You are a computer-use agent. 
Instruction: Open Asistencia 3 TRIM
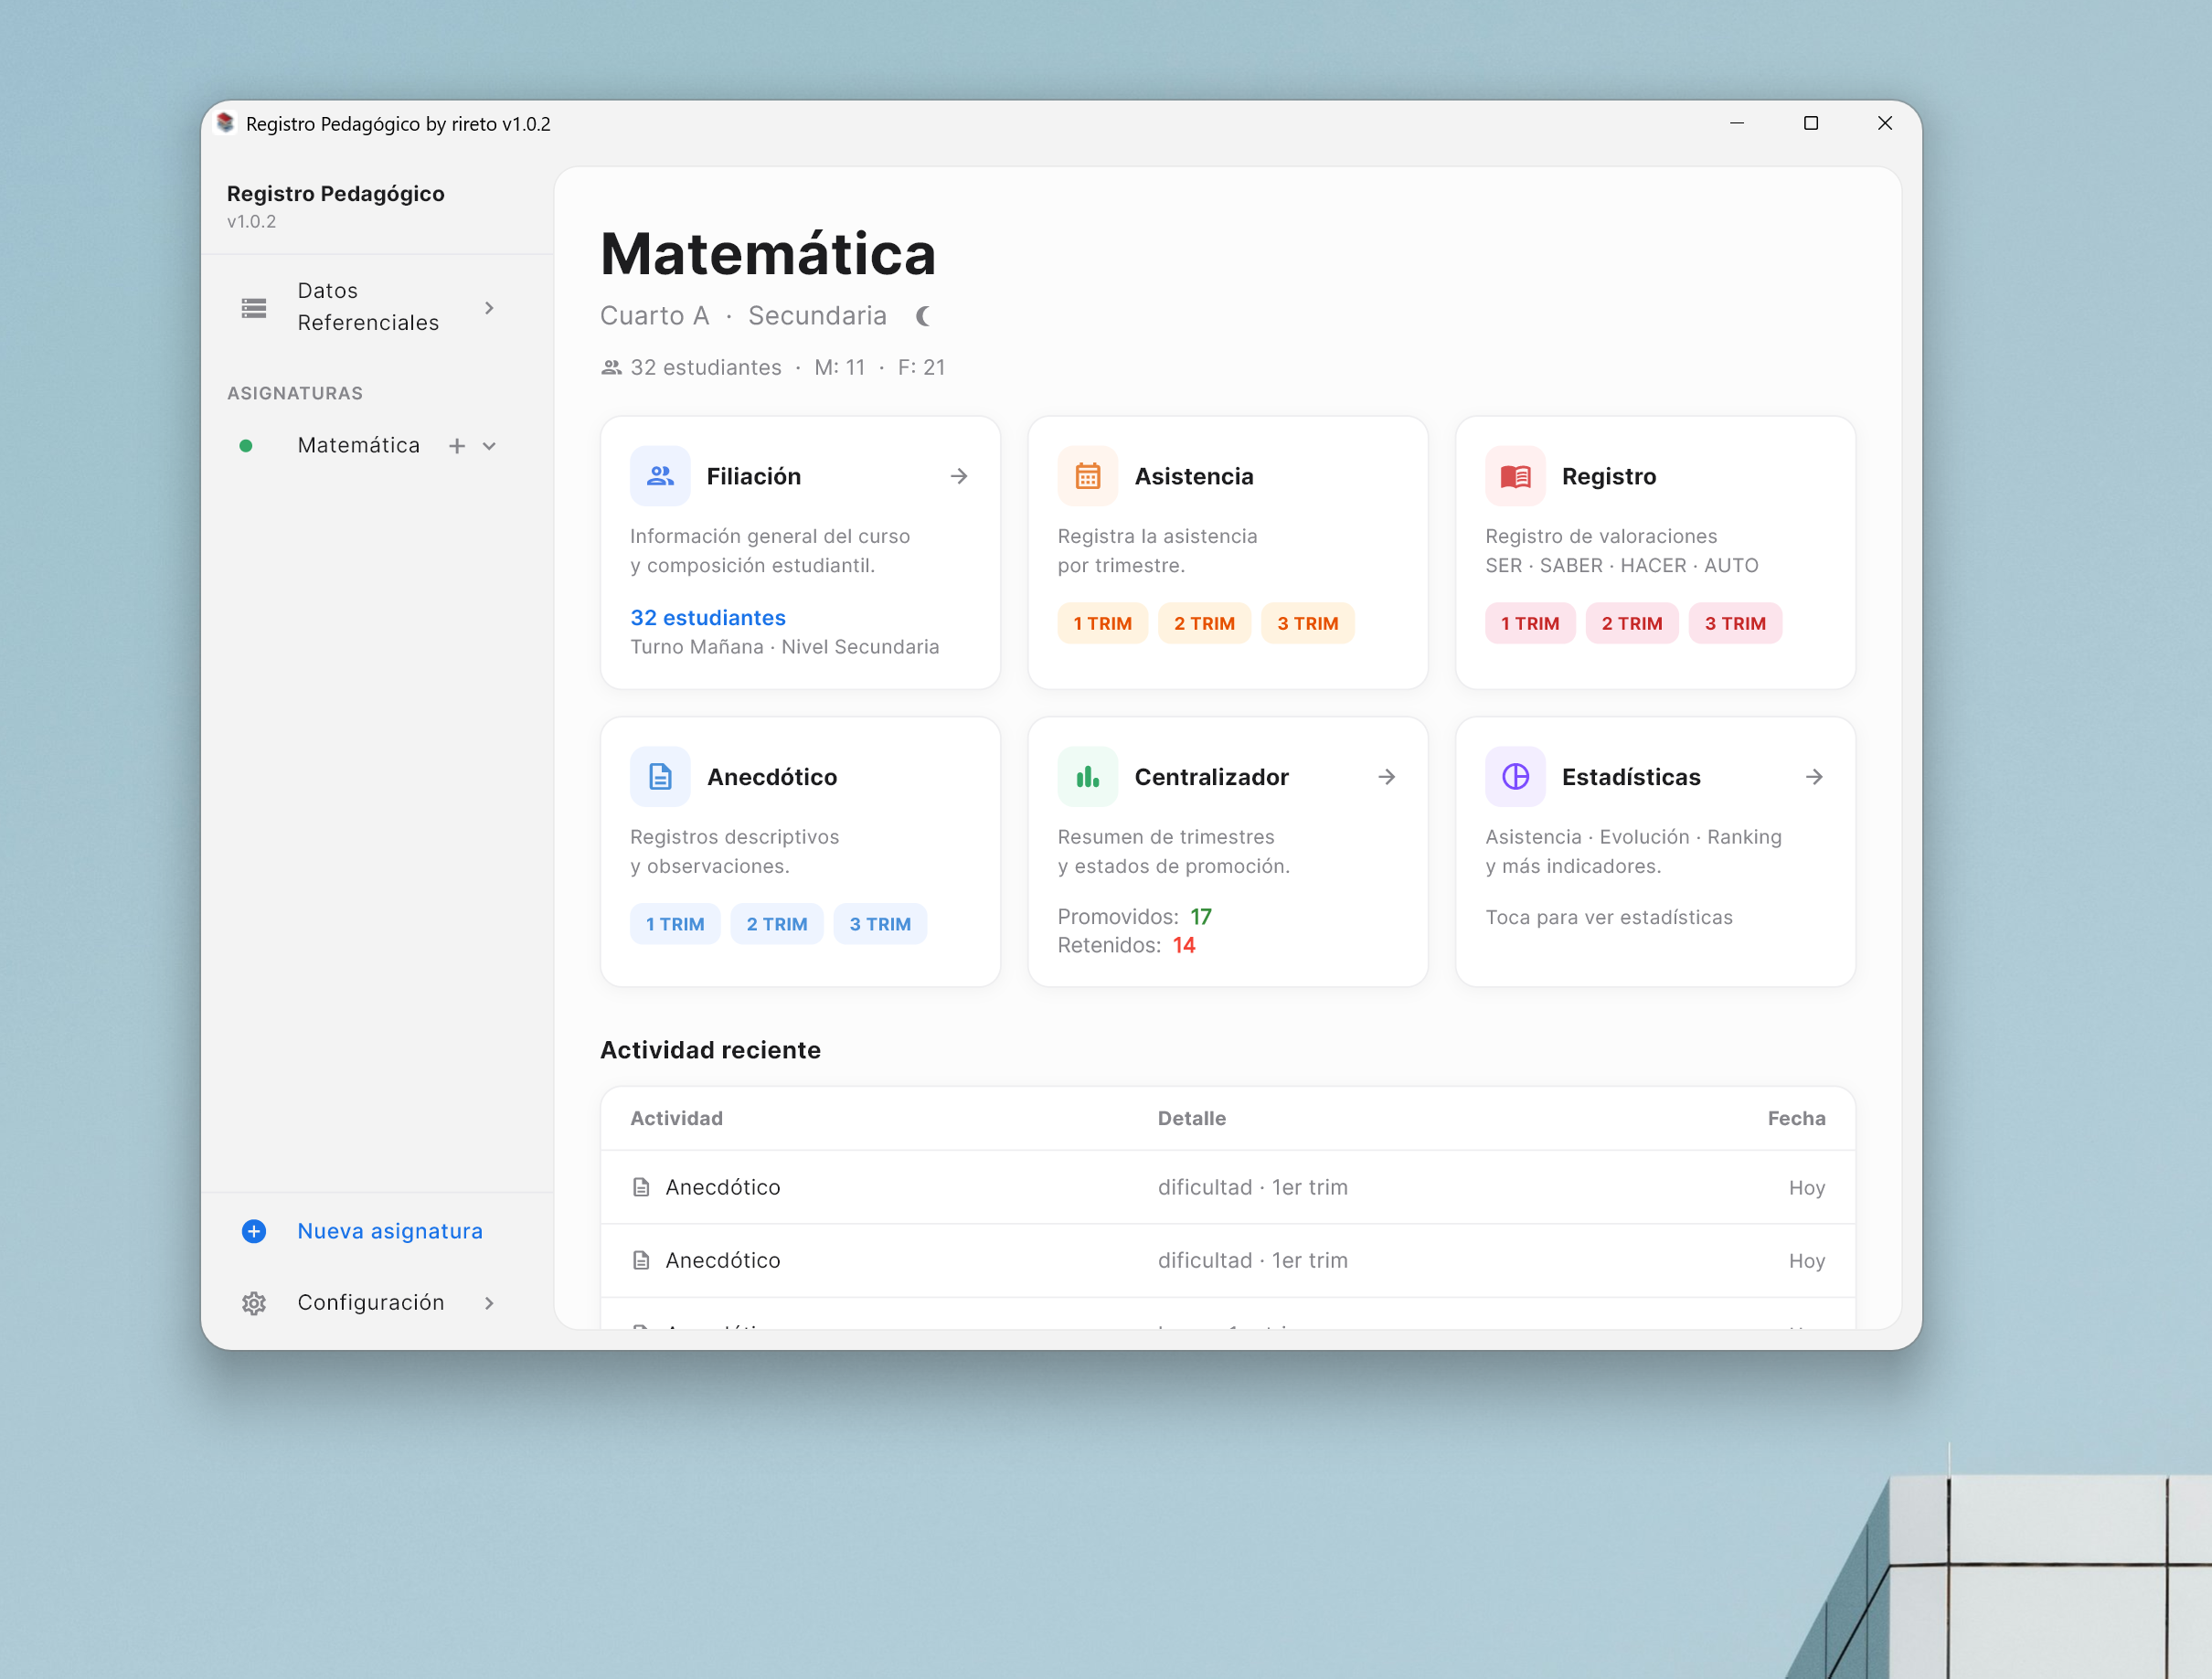click(1307, 623)
